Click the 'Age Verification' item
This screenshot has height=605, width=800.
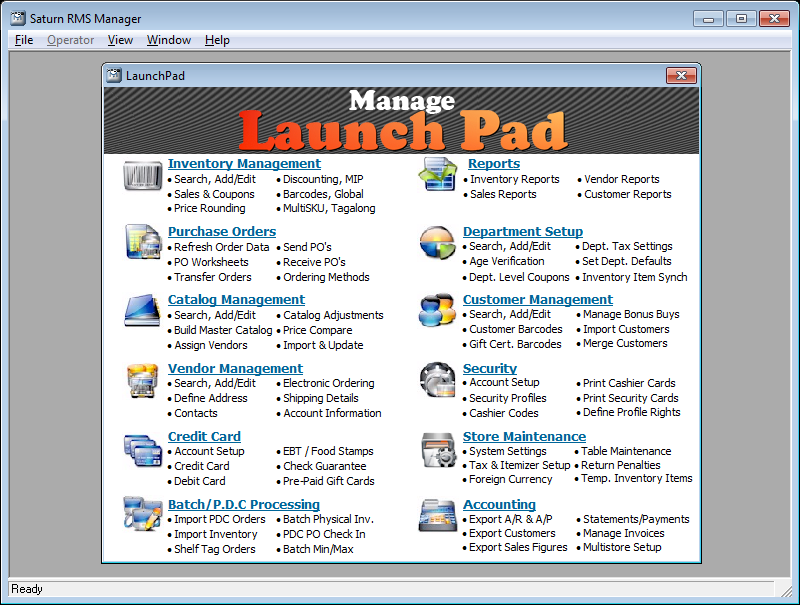[507, 262]
